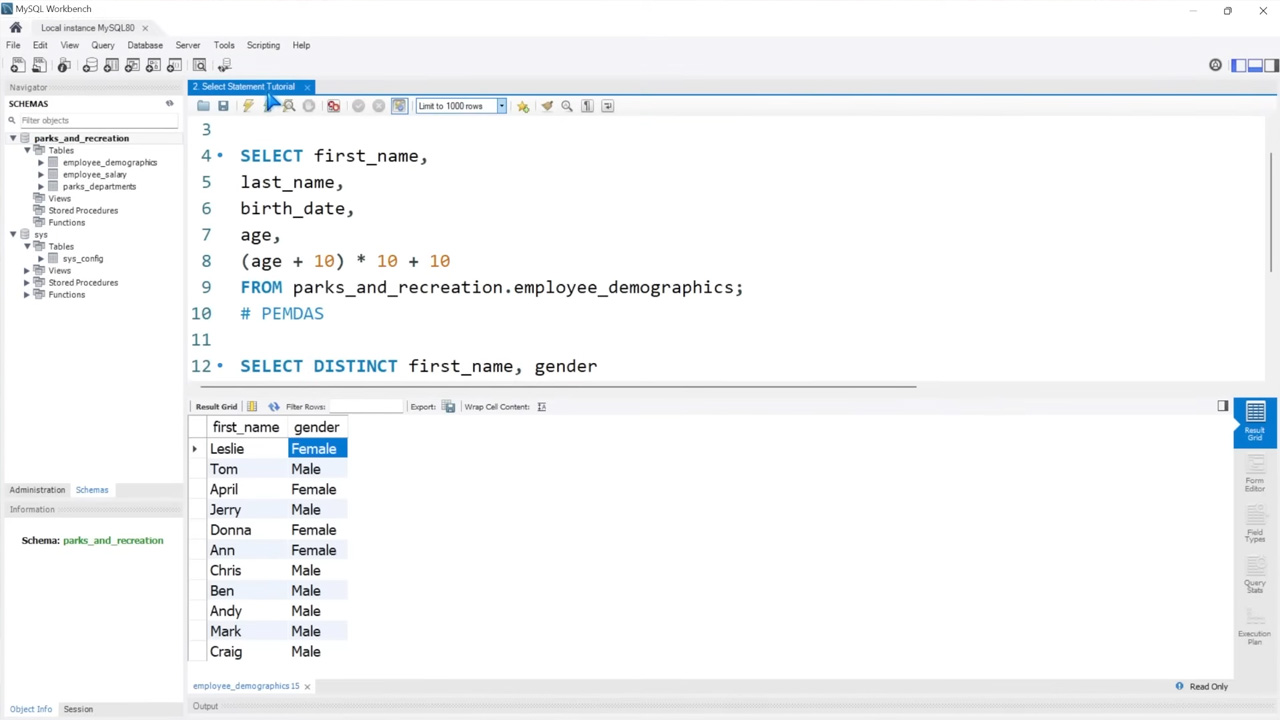The width and height of the screenshot is (1280, 720).
Task: Switch to the Administration tab
Action: [x=37, y=490]
